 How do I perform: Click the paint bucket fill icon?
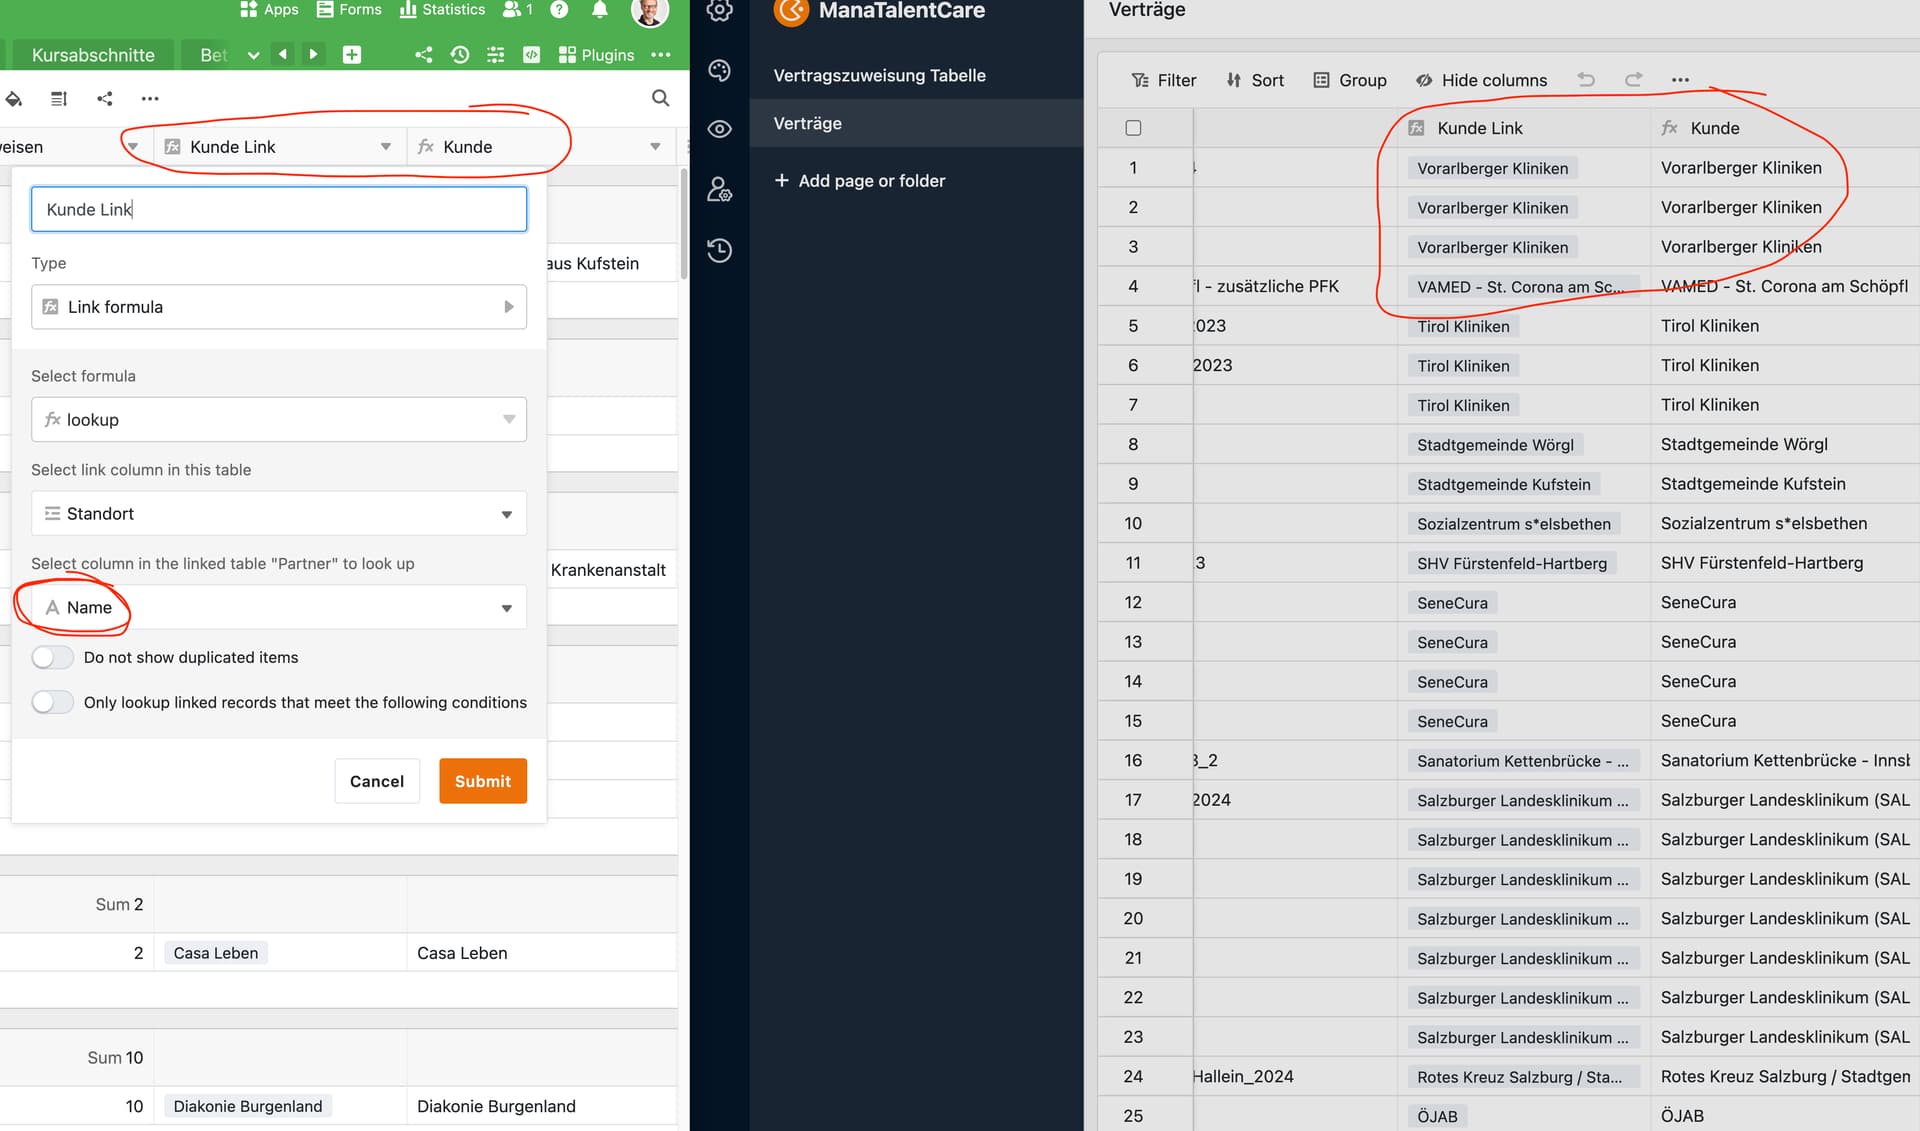point(14,98)
